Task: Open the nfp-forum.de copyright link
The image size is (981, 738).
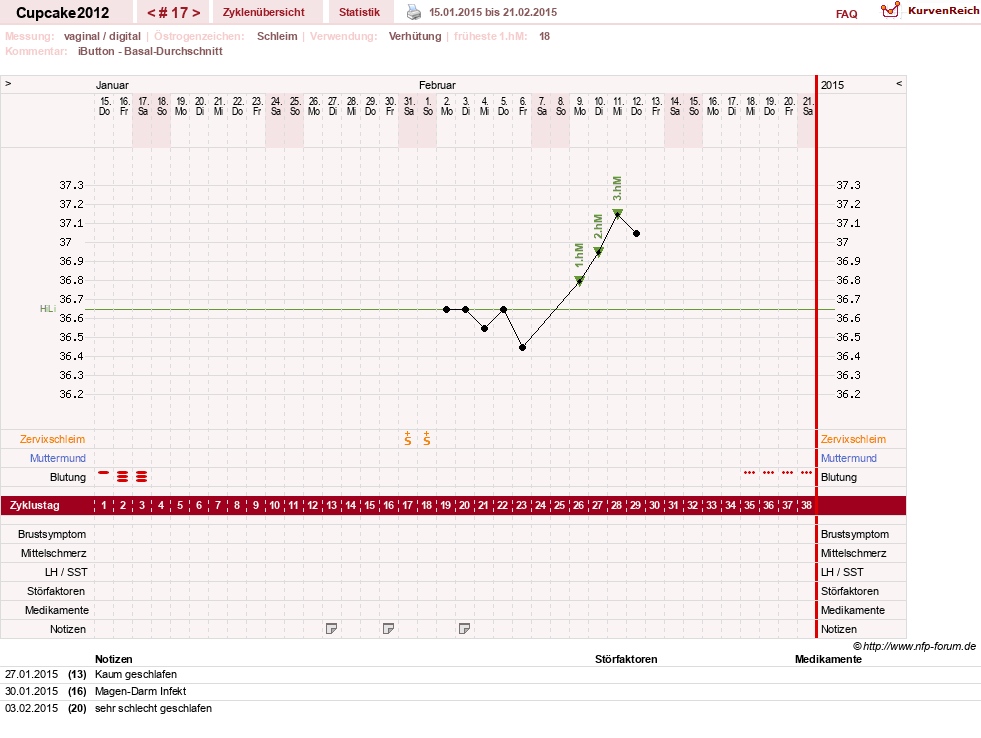Action: tap(914, 646)
